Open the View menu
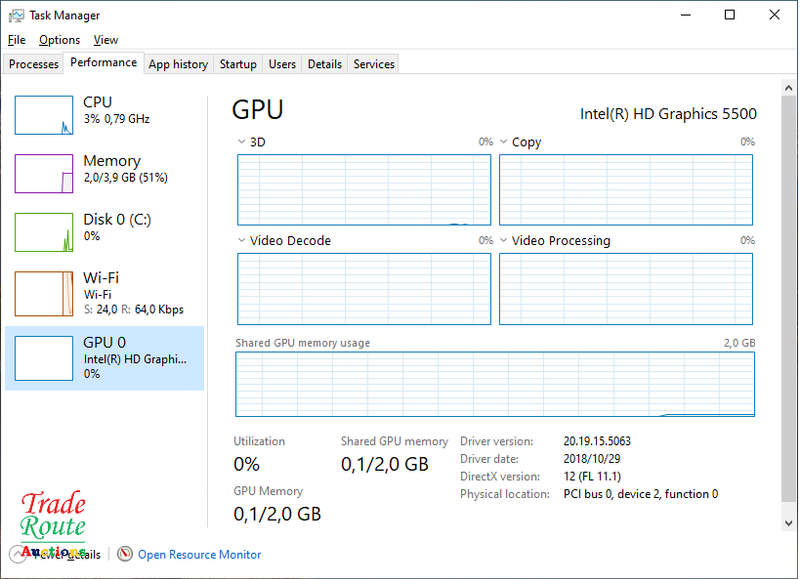 pyautogui.click(x=106, y=40)
